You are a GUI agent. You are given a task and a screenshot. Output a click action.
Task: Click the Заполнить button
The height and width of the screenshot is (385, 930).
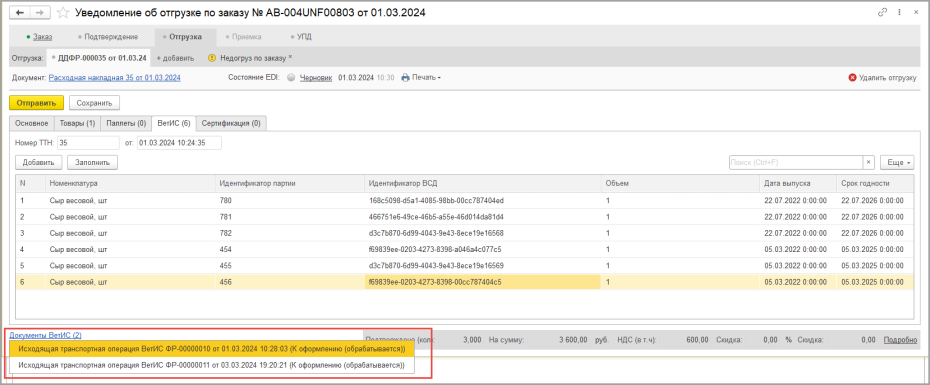tap(93, 162)
